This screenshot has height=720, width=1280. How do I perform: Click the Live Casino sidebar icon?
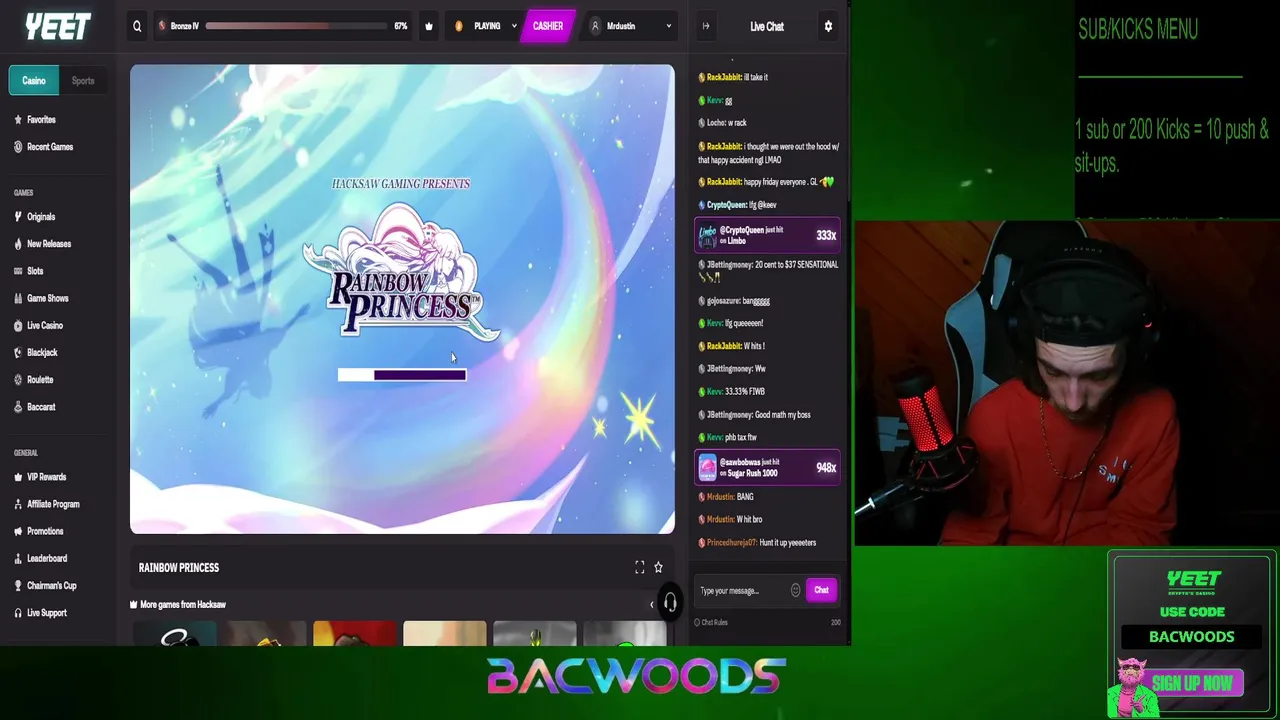pyautogui.click(x=18, y=326)
